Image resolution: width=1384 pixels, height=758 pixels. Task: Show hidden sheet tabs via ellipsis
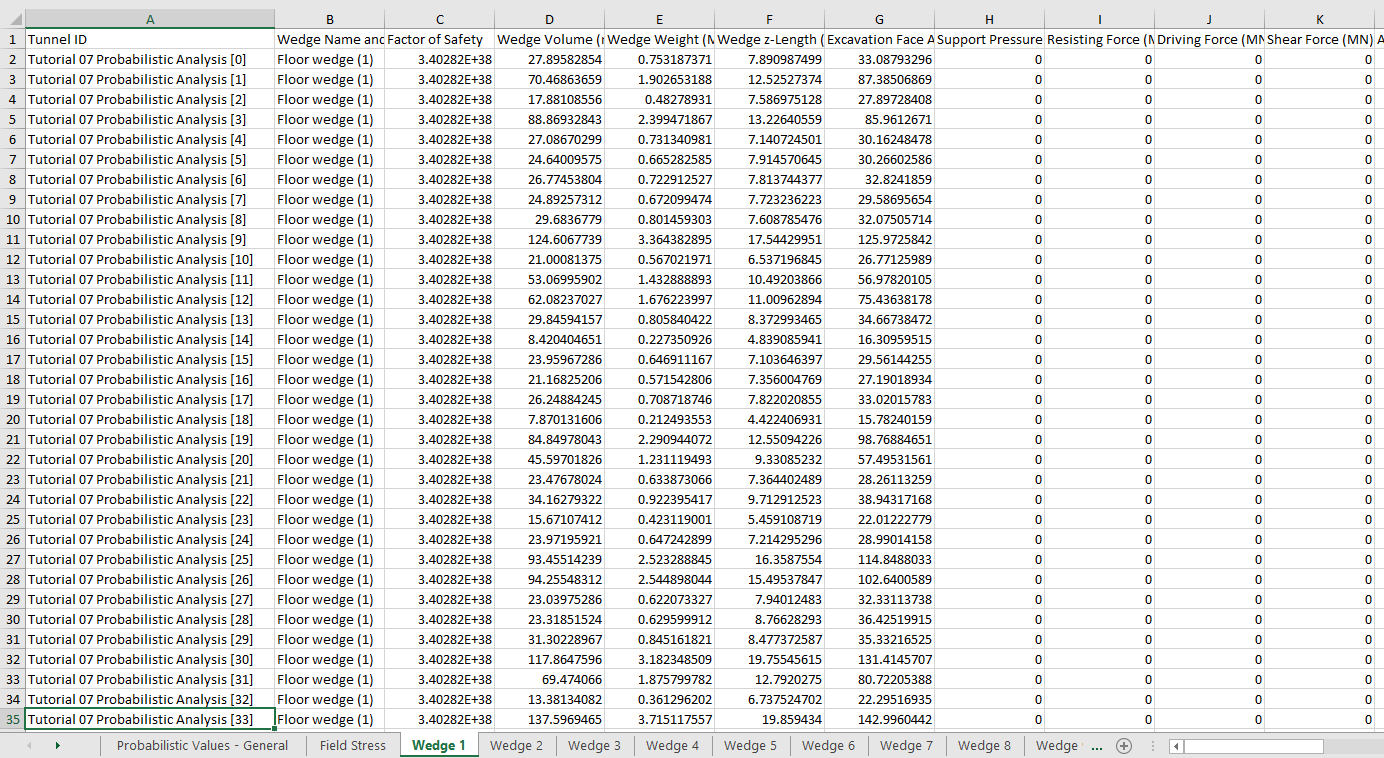pos(1096,746)
